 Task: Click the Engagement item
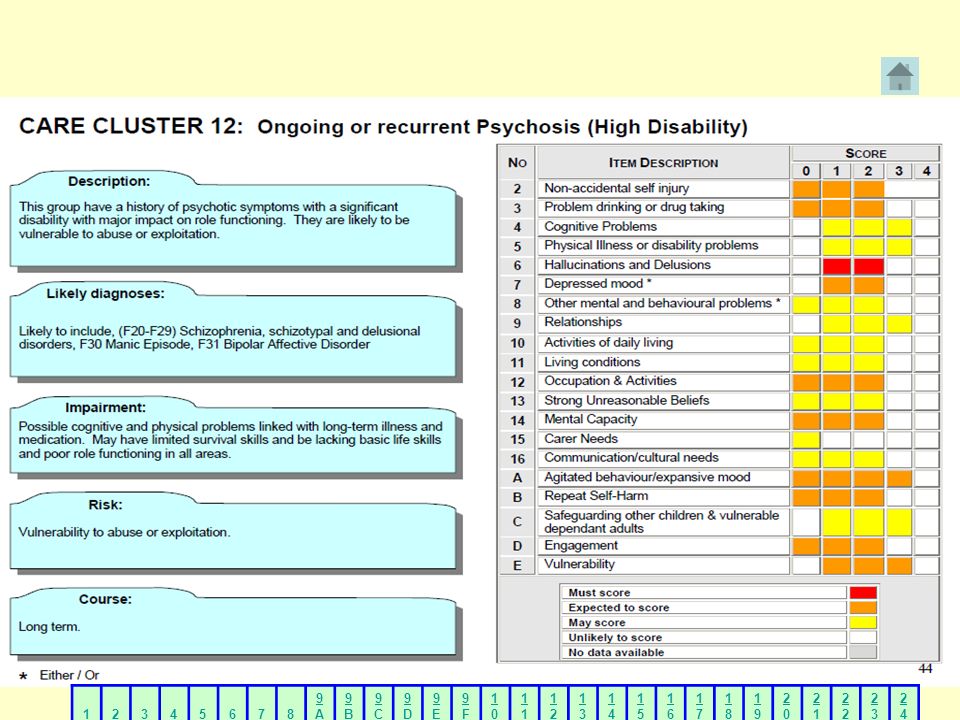point(664,546)
